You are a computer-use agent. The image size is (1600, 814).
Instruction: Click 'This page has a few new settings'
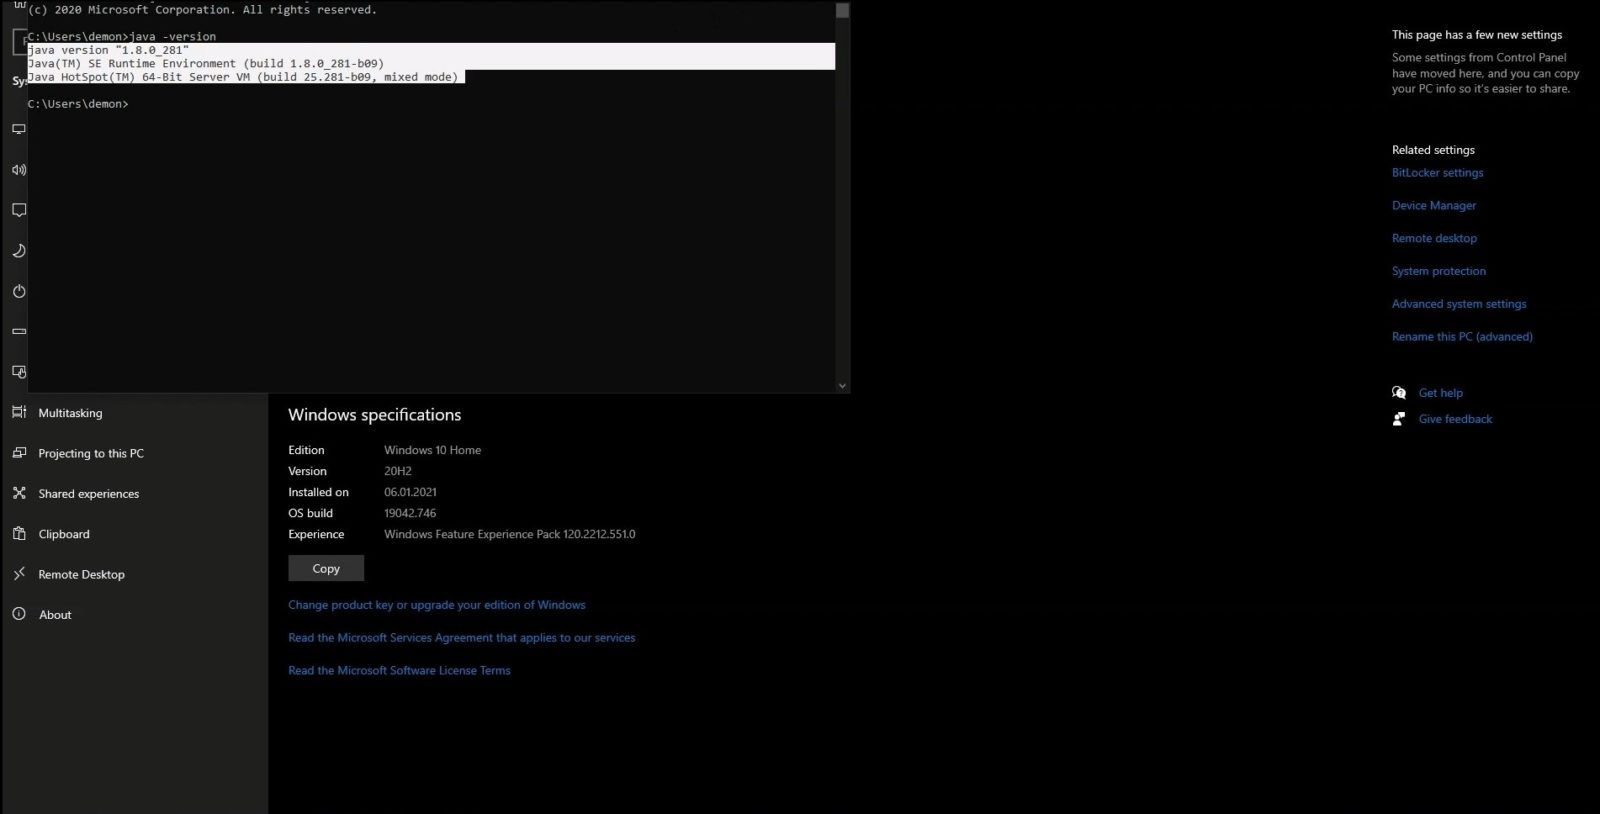click(x=1477, y=35)
